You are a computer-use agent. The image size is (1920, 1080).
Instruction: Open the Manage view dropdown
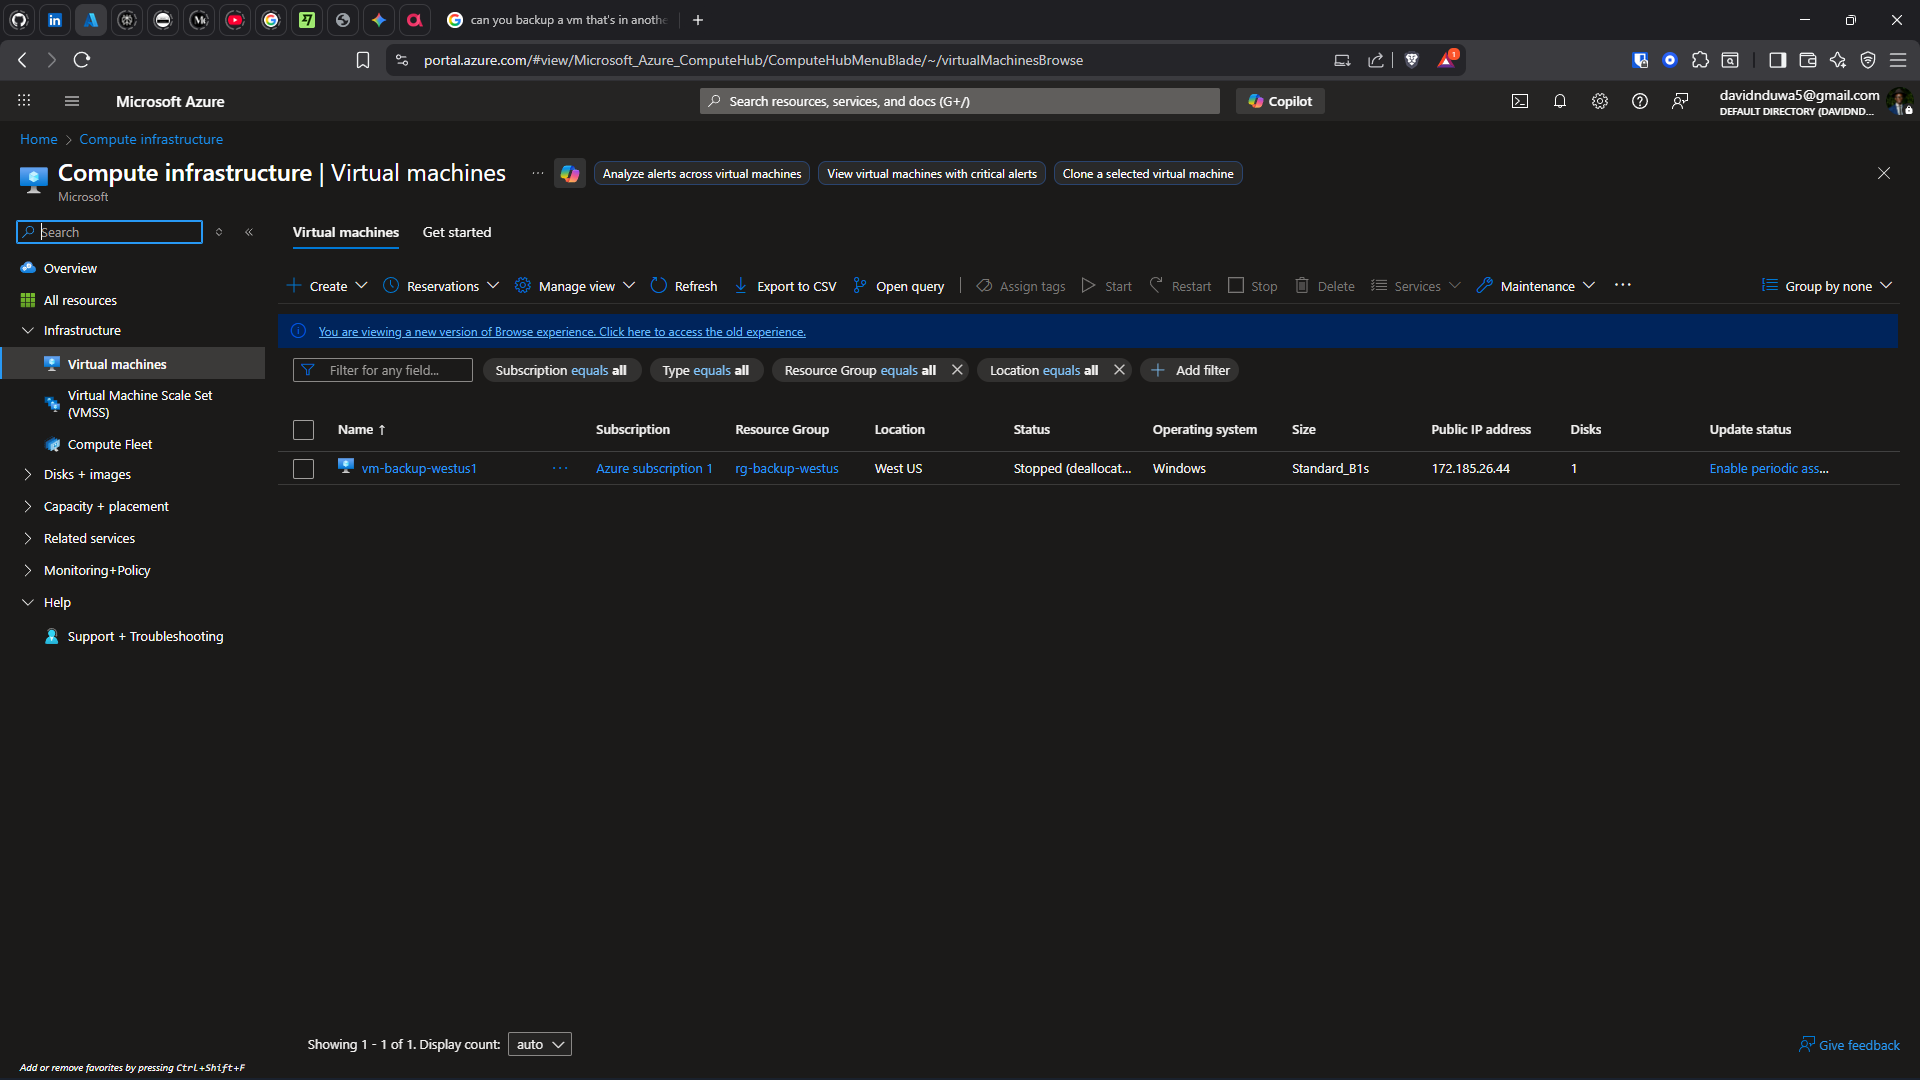[575, 286]
